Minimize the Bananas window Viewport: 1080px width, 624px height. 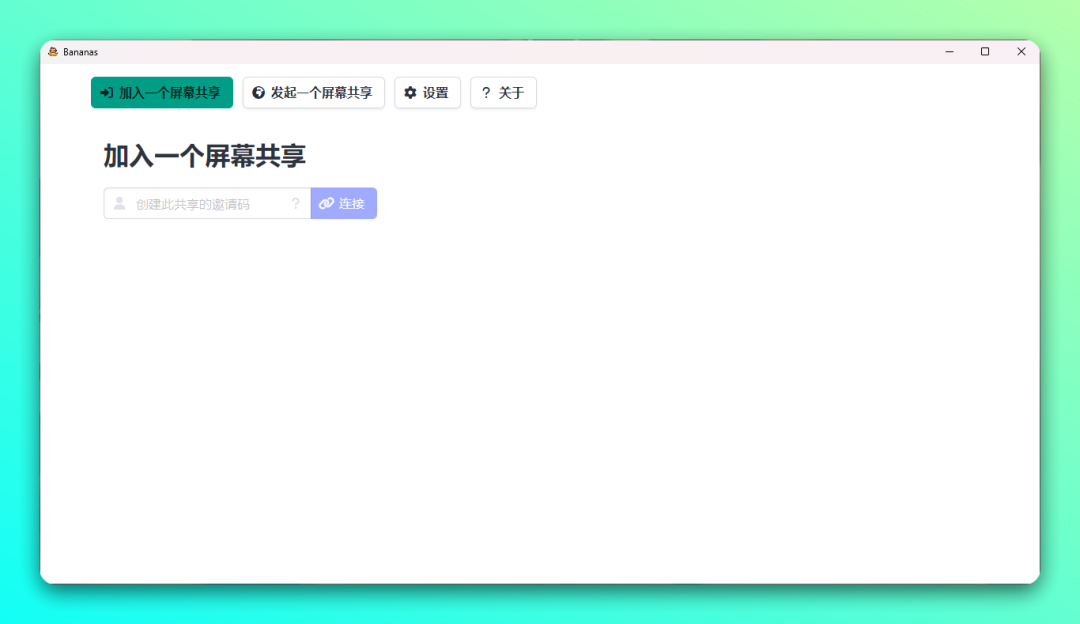coord(949,52)
